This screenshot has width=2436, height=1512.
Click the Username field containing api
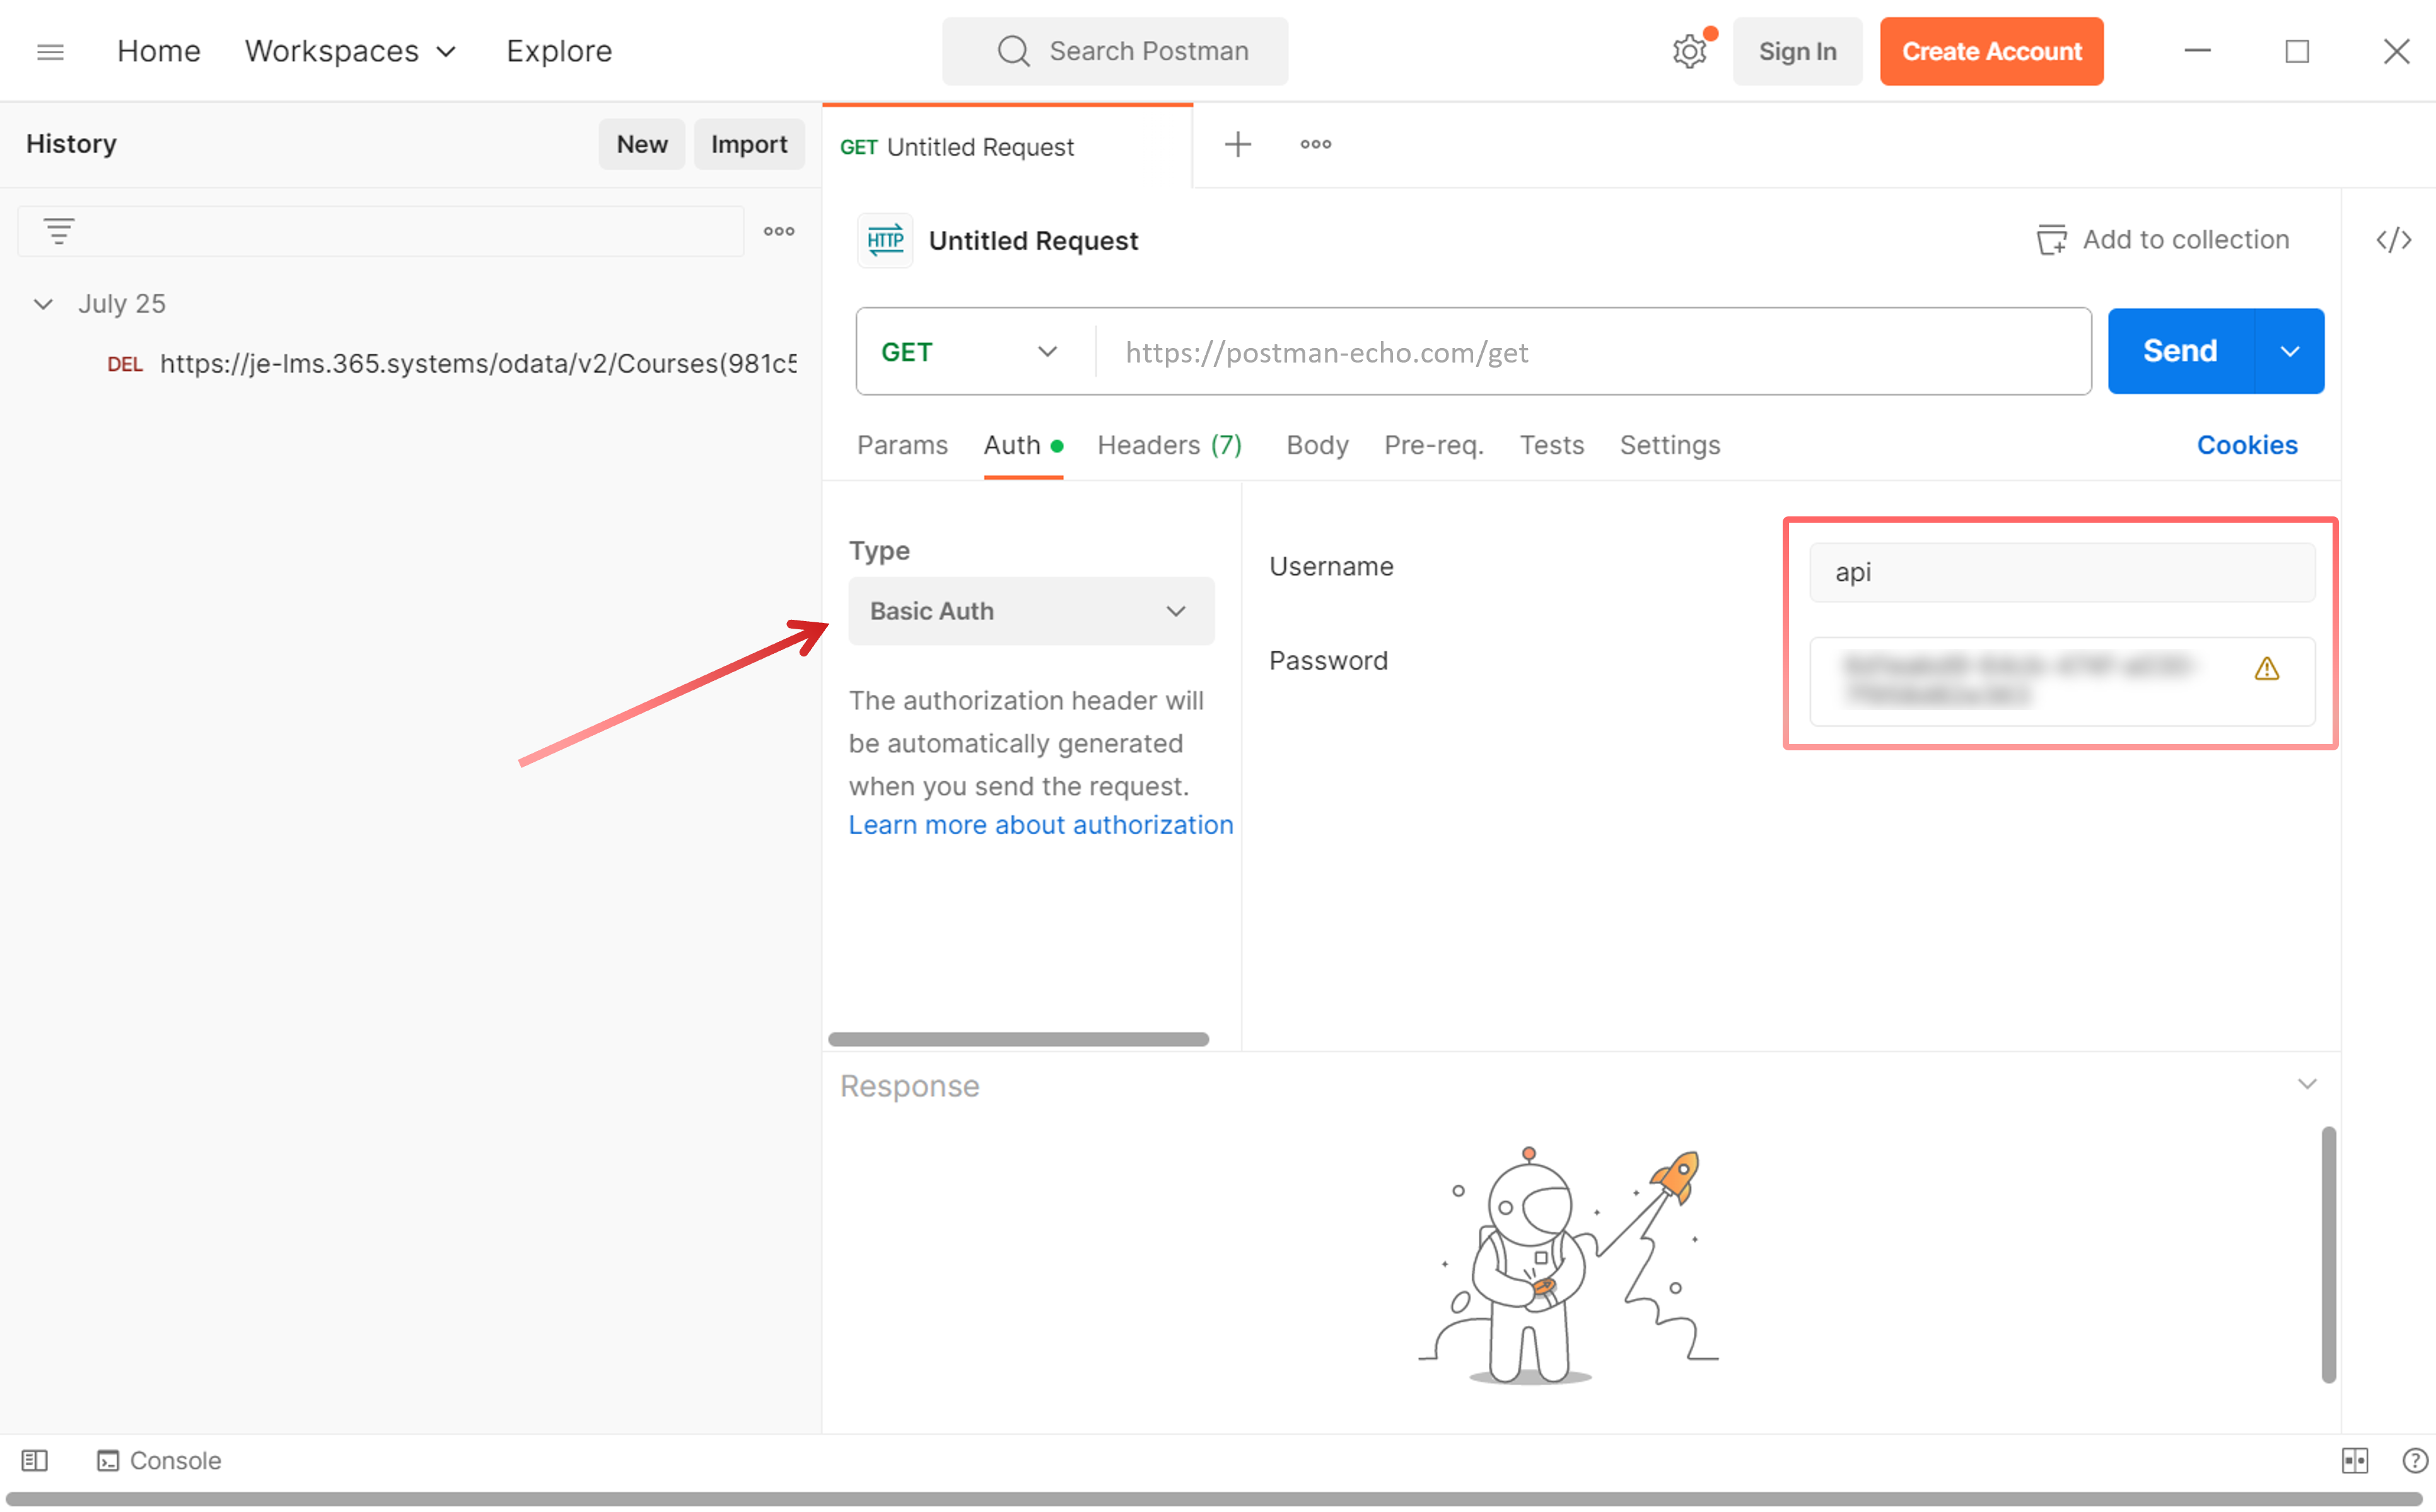2062,572
